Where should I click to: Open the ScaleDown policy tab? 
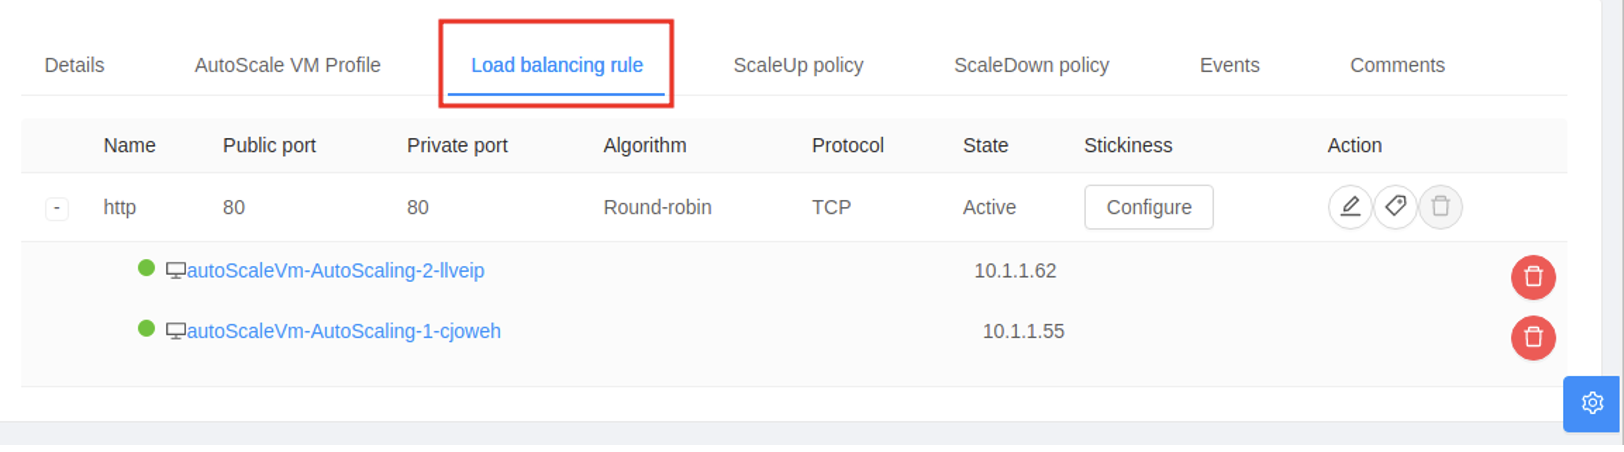pos(1031,65)
